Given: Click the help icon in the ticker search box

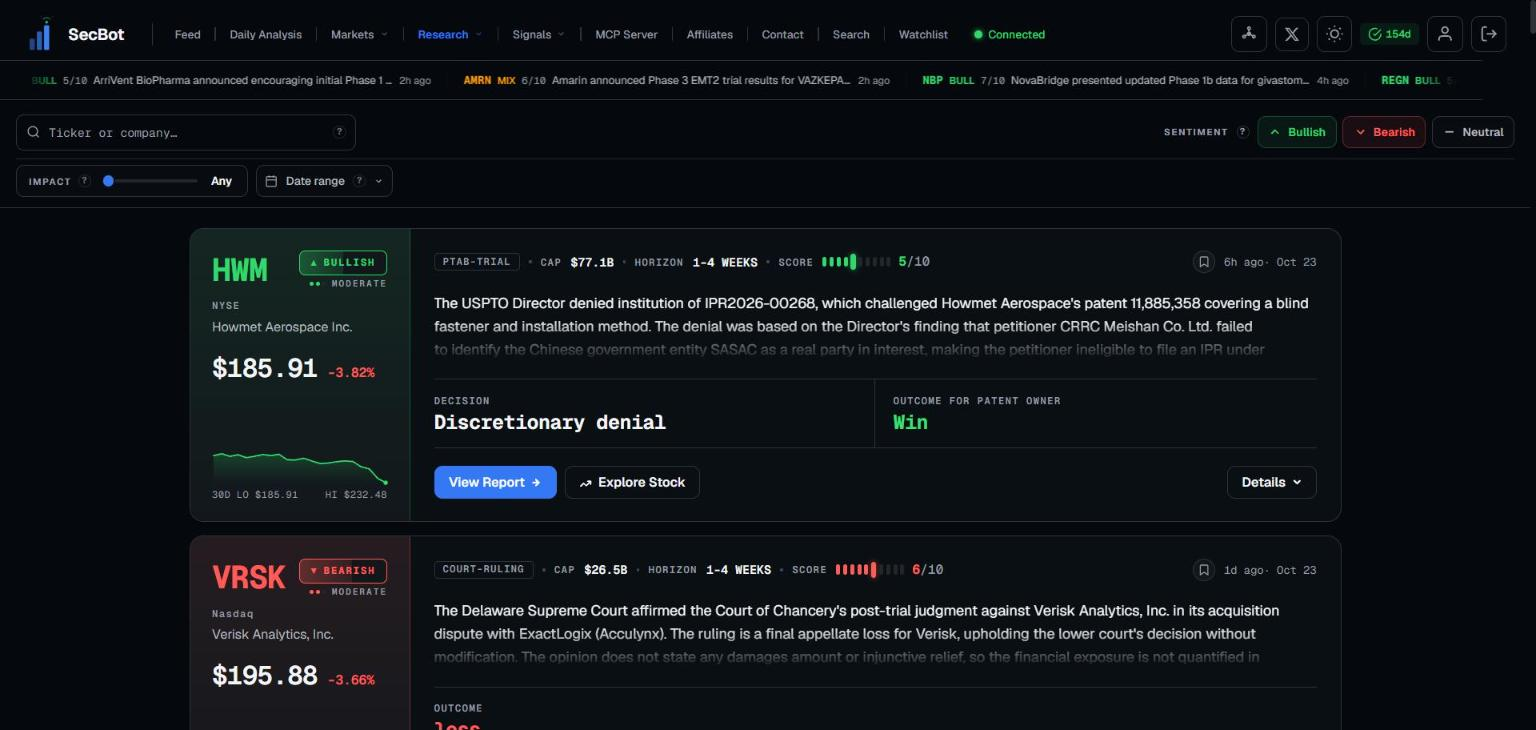Looking at the screenshot, I should click(x=339, y=132).
